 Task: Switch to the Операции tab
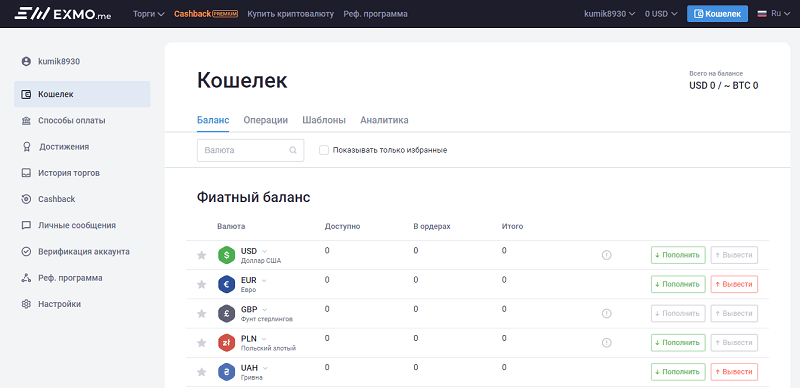265,120
